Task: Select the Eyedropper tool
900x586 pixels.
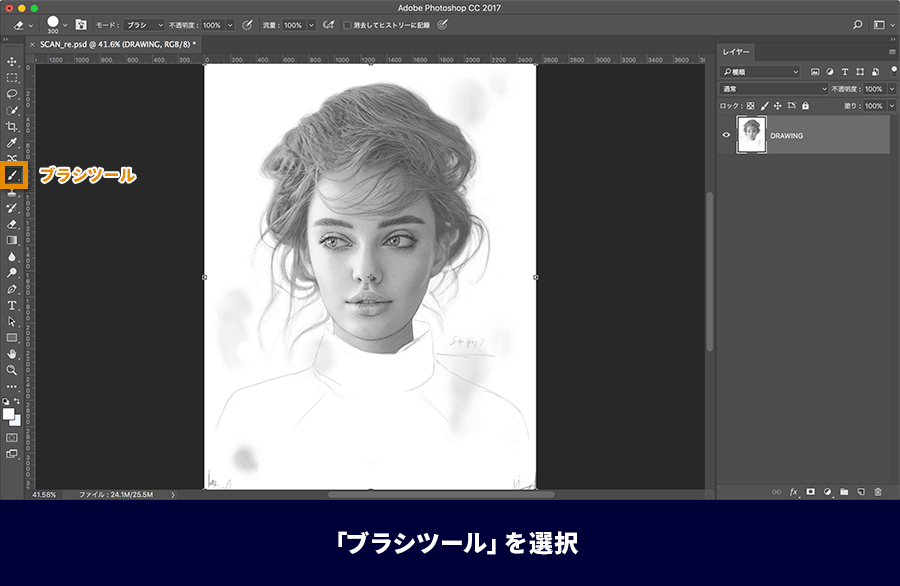Action: click(11, 142)
